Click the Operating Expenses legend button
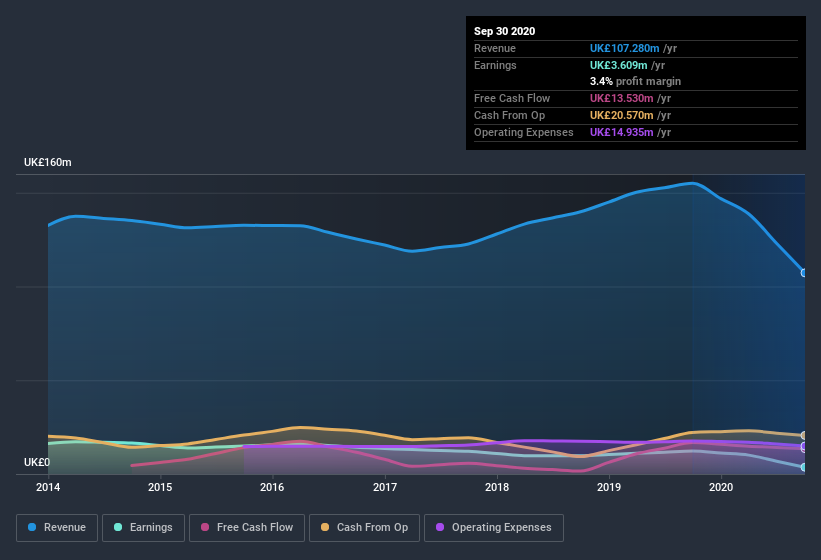821x560 pixels. click(493, 527)
